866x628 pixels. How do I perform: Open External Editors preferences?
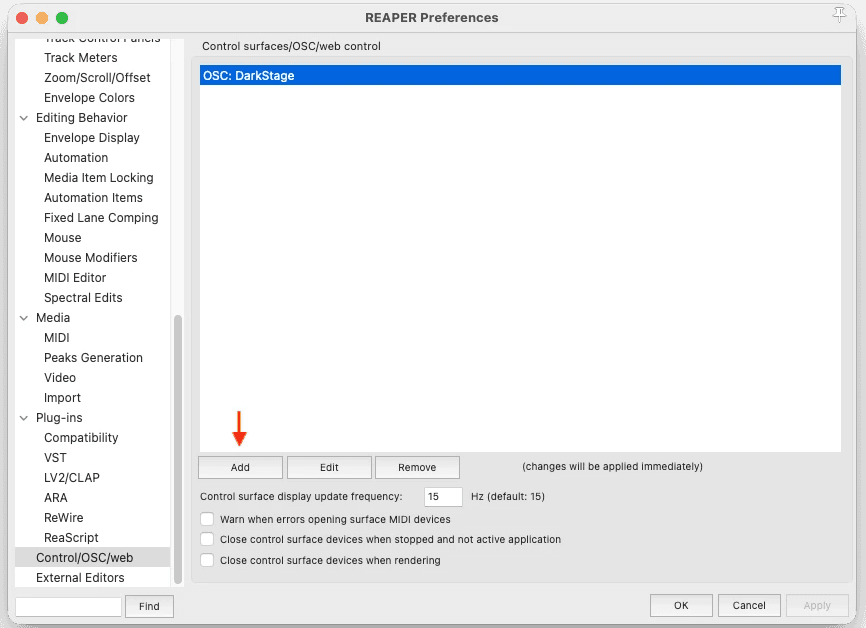(x=80, y=578)
